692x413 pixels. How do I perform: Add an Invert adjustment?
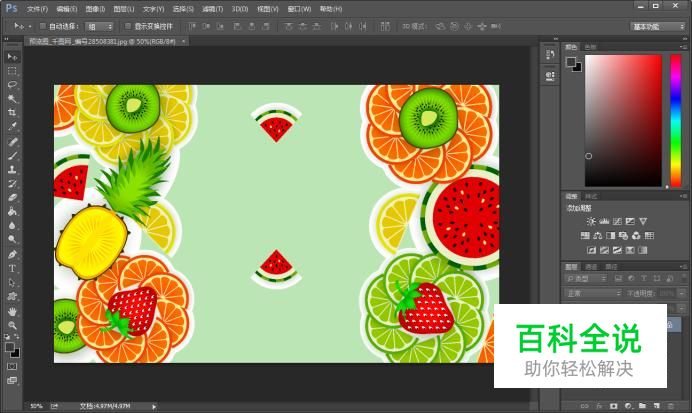(591, 250)
